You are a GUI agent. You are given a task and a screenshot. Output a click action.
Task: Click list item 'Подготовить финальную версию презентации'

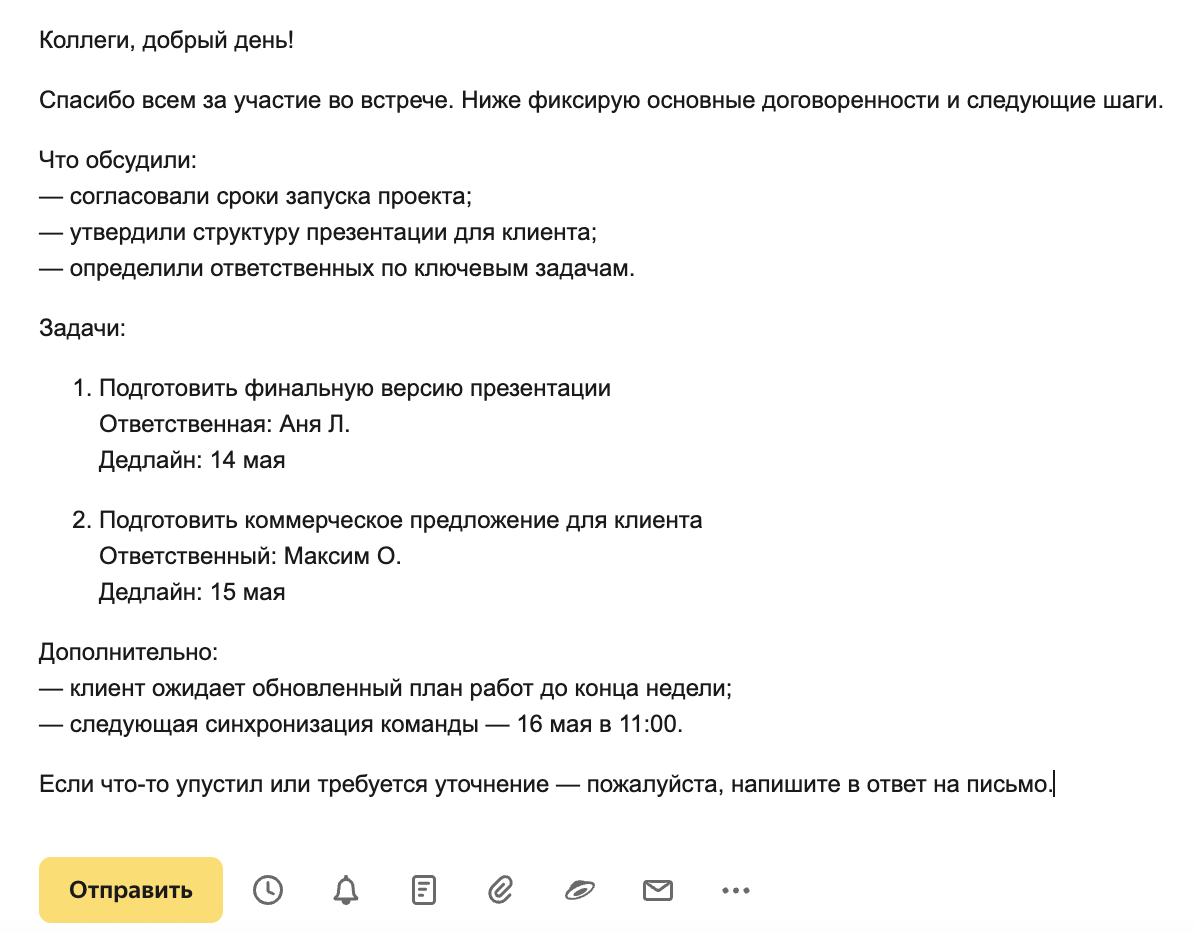point(354,388)
